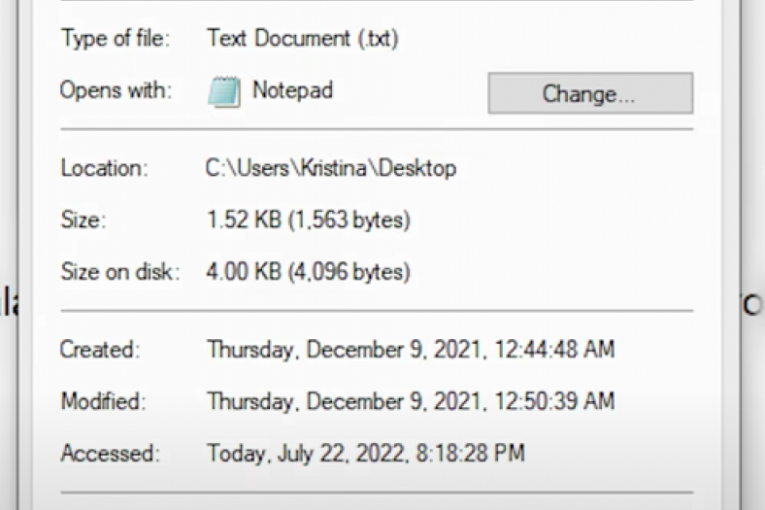
Task: Click the Modified date 12:50:39 AM value
Action: coord(410,402)
